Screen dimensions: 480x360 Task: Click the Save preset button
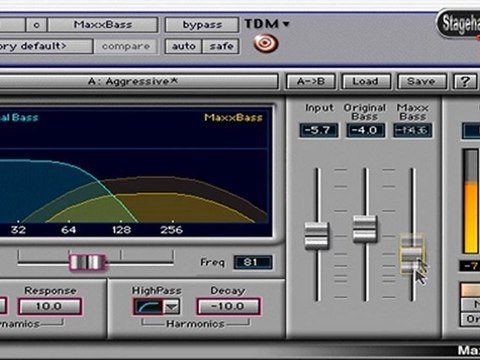(421, 82)
